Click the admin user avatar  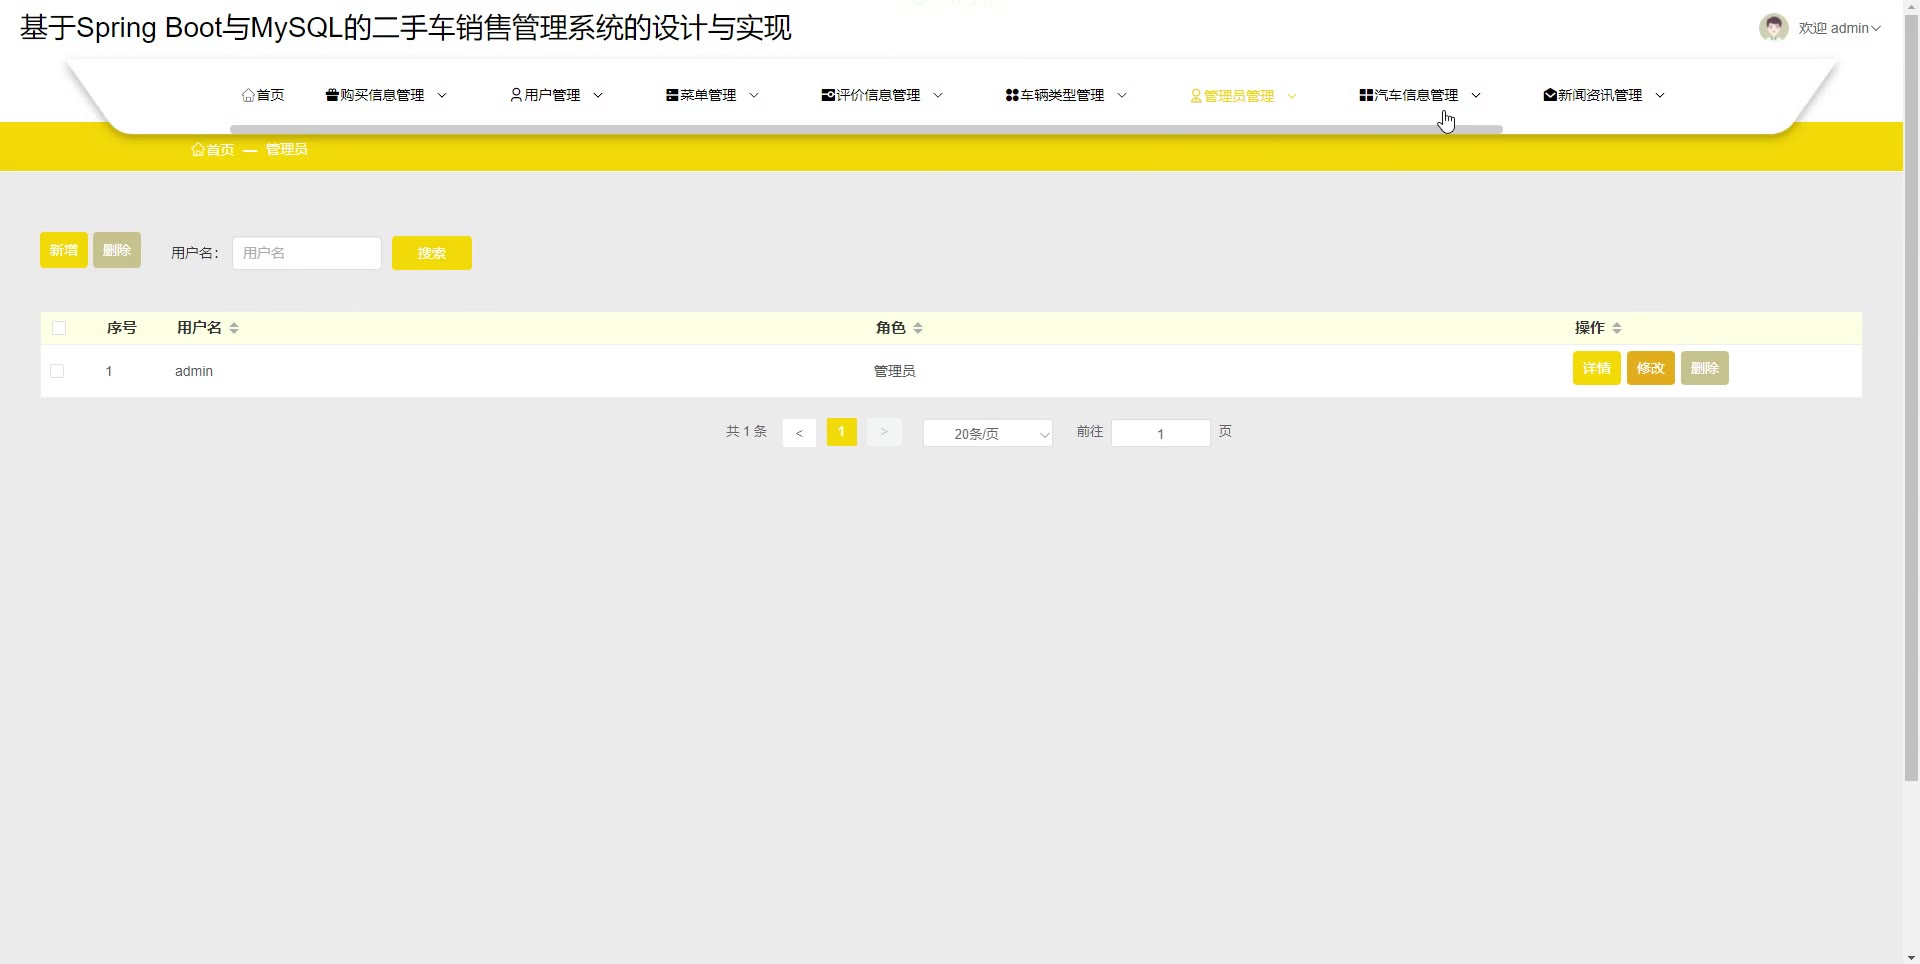pos(1773,28)
